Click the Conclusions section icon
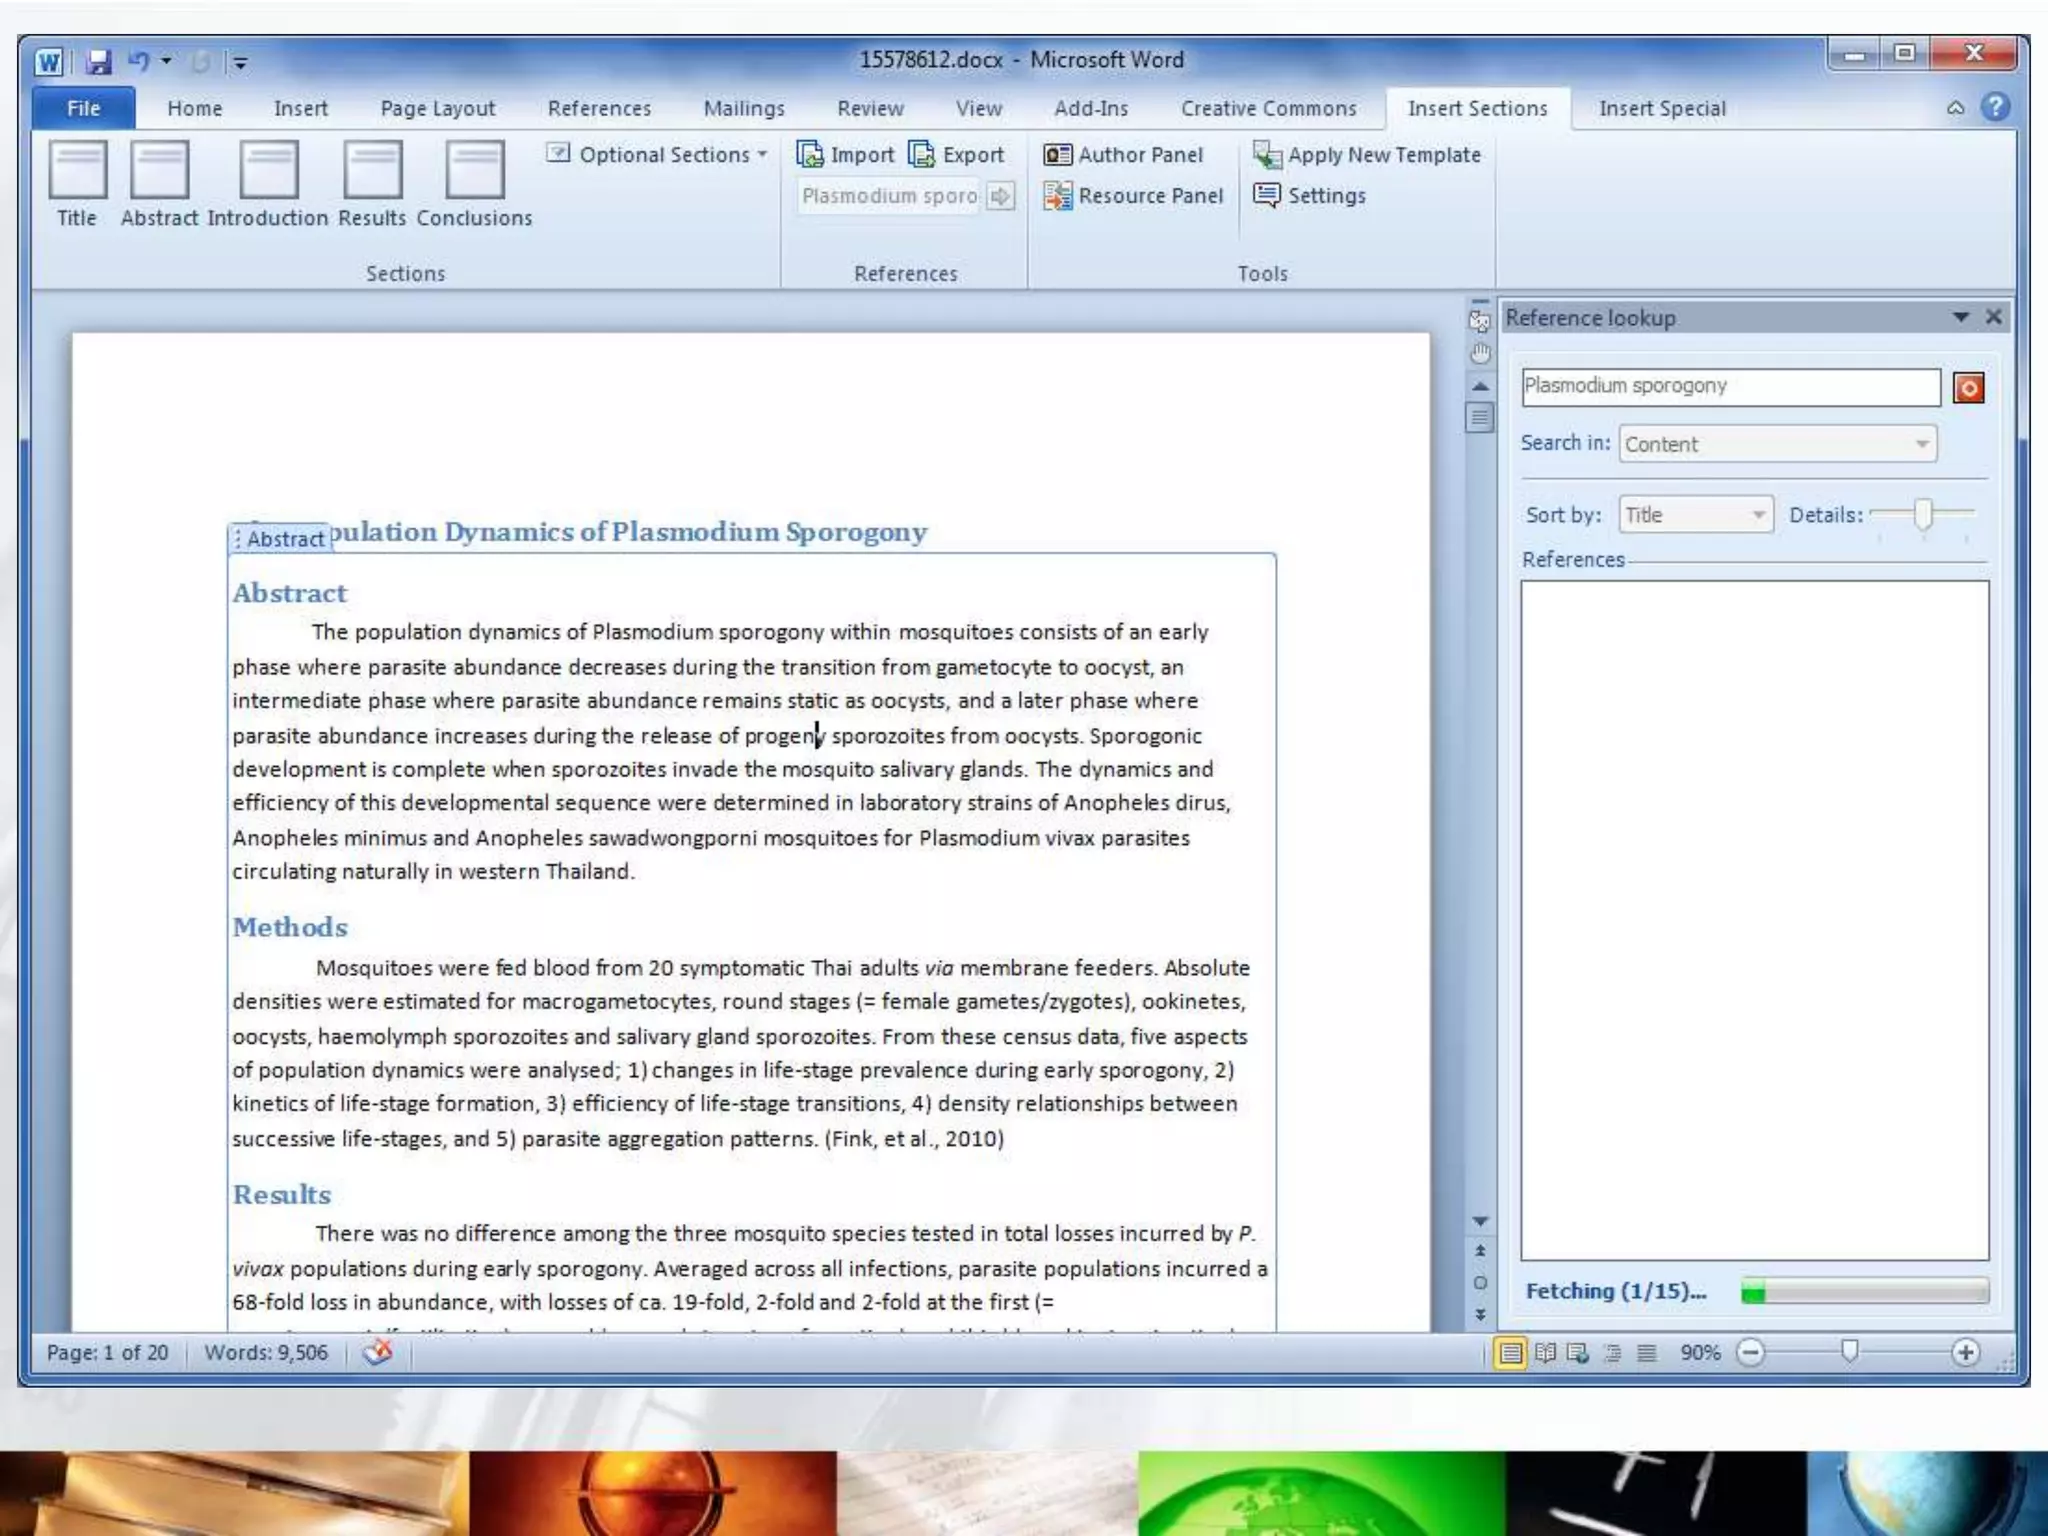The width and height of the screenshot is (2048, 1536). [x=474, y=170]
